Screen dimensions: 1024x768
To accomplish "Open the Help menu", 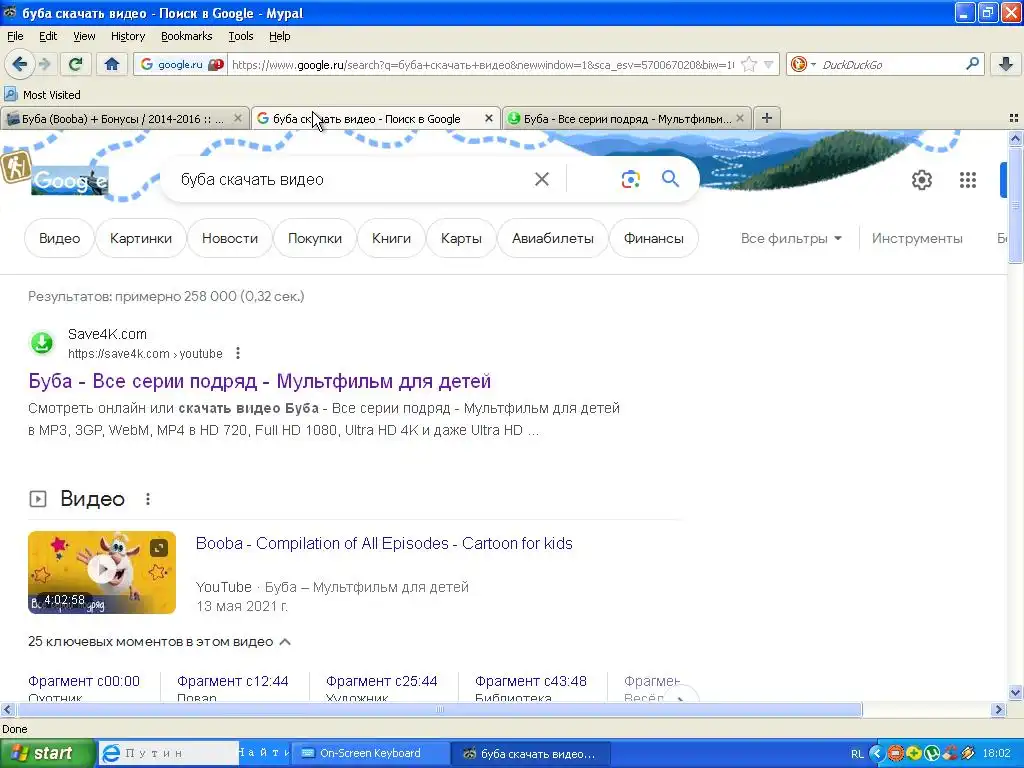I will [x=280, y=36].
